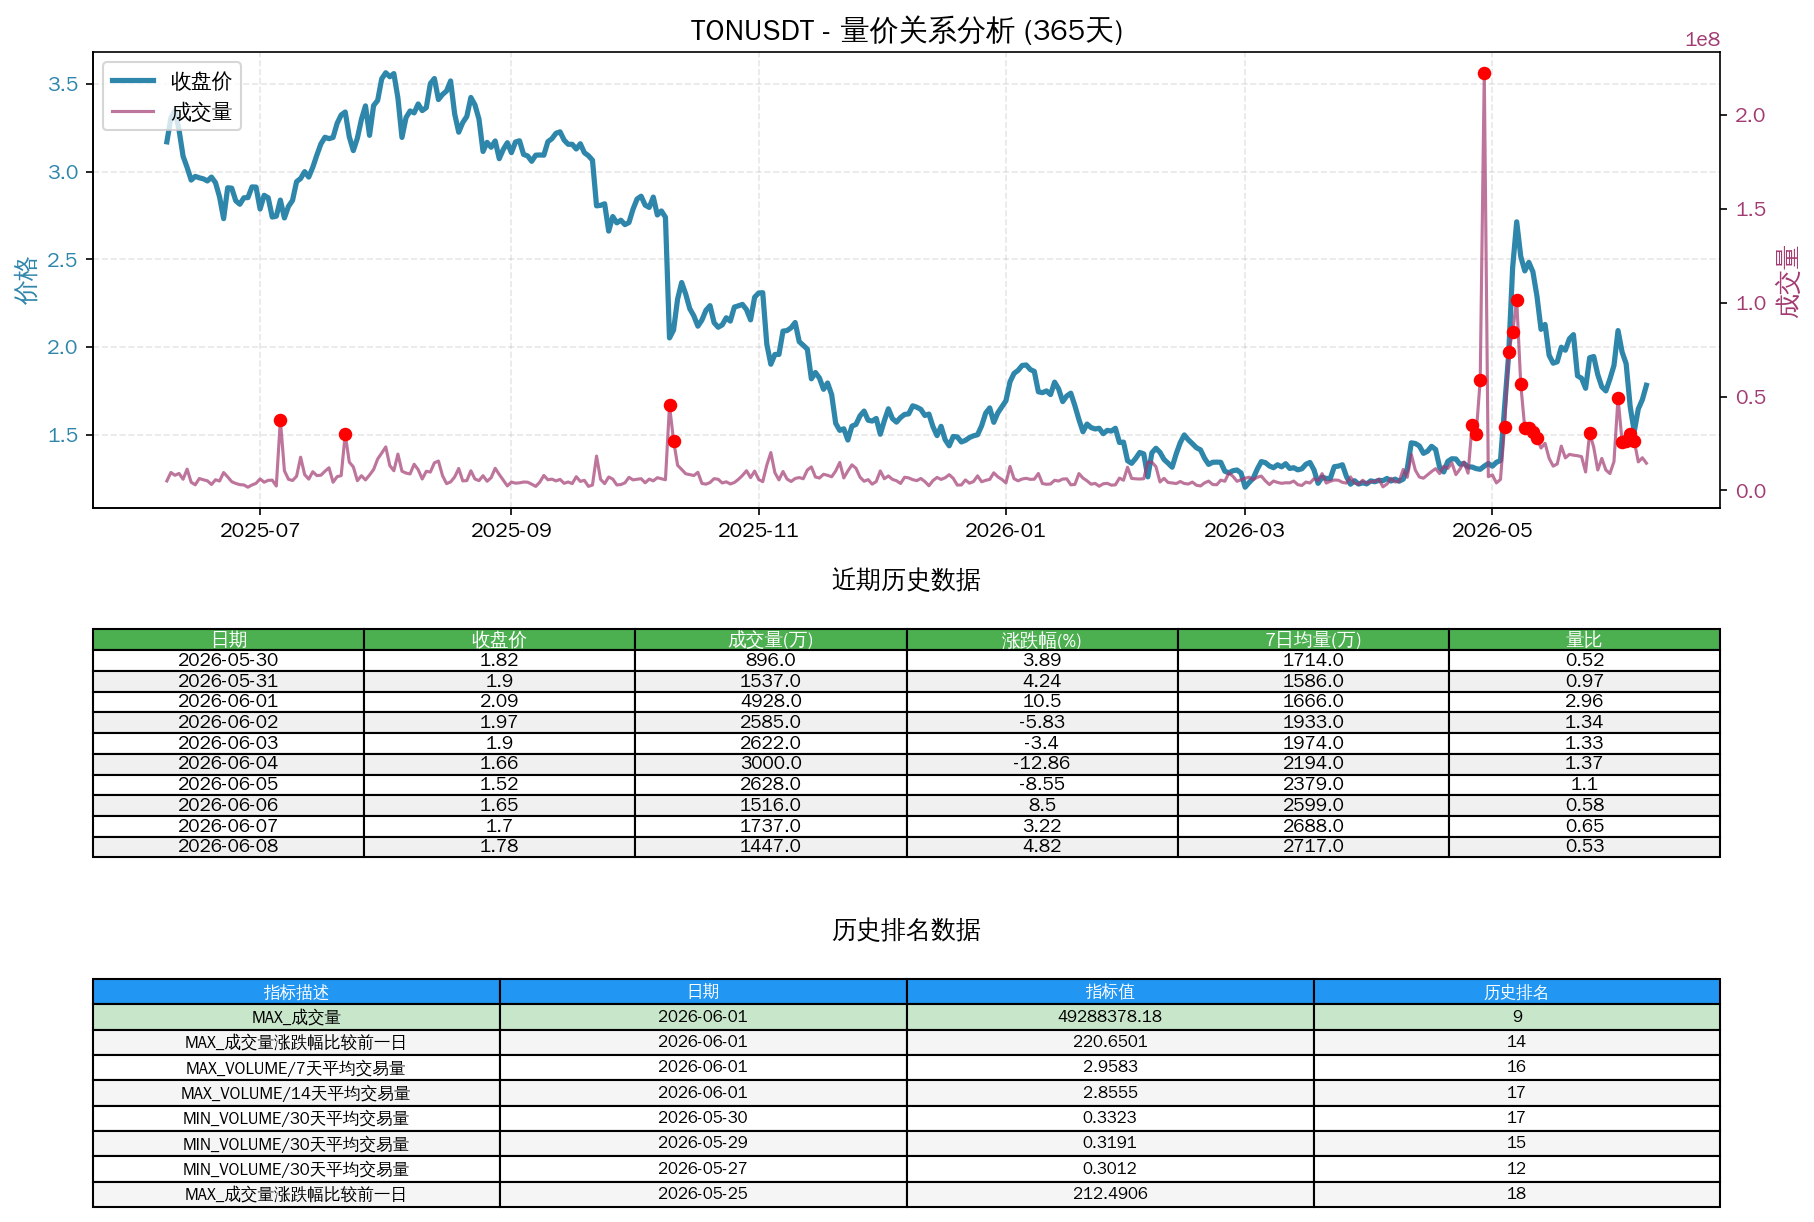Click the volume cell 3000.0

pos(771,763)
